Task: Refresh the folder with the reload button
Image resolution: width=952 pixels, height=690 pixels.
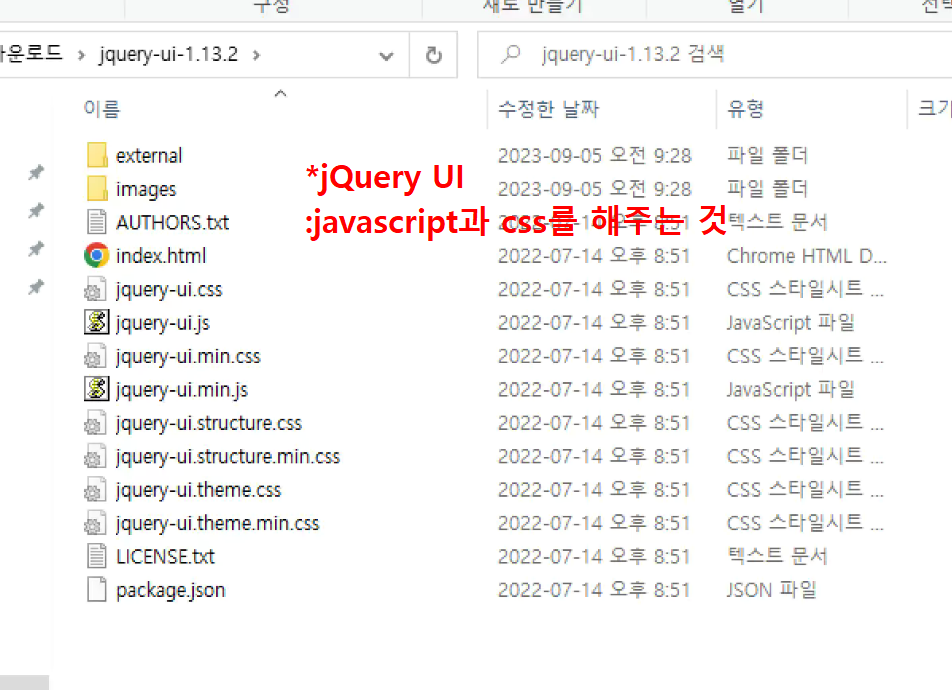Action: point(434,55)
